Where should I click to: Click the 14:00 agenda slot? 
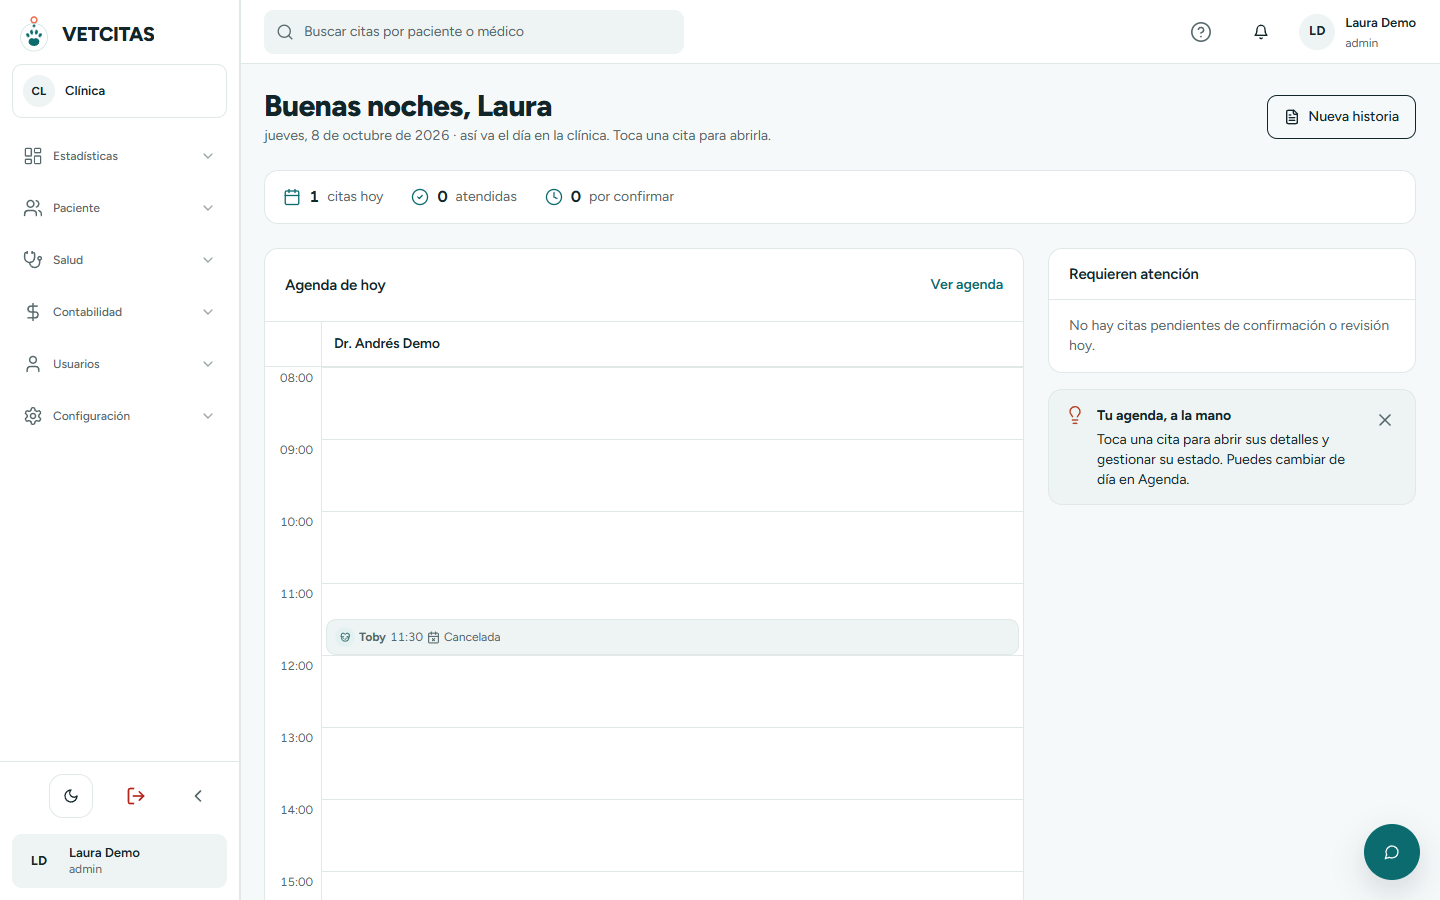point(672,836)
